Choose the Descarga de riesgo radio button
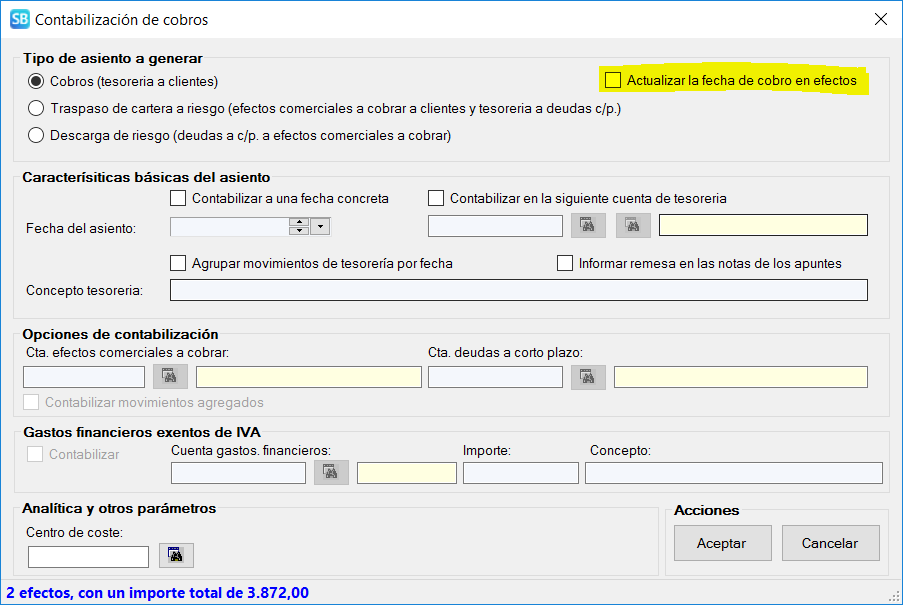This screenshot has width=903, height=605. [36, 135]
